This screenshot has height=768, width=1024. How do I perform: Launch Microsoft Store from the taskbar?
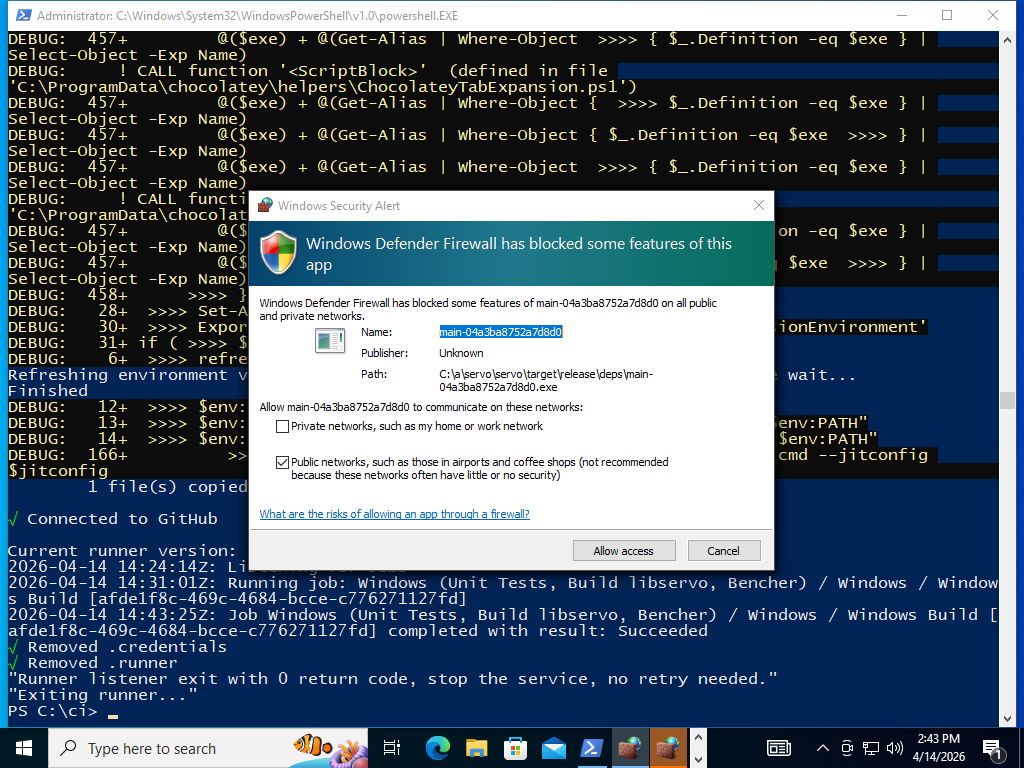coord(515,748)
